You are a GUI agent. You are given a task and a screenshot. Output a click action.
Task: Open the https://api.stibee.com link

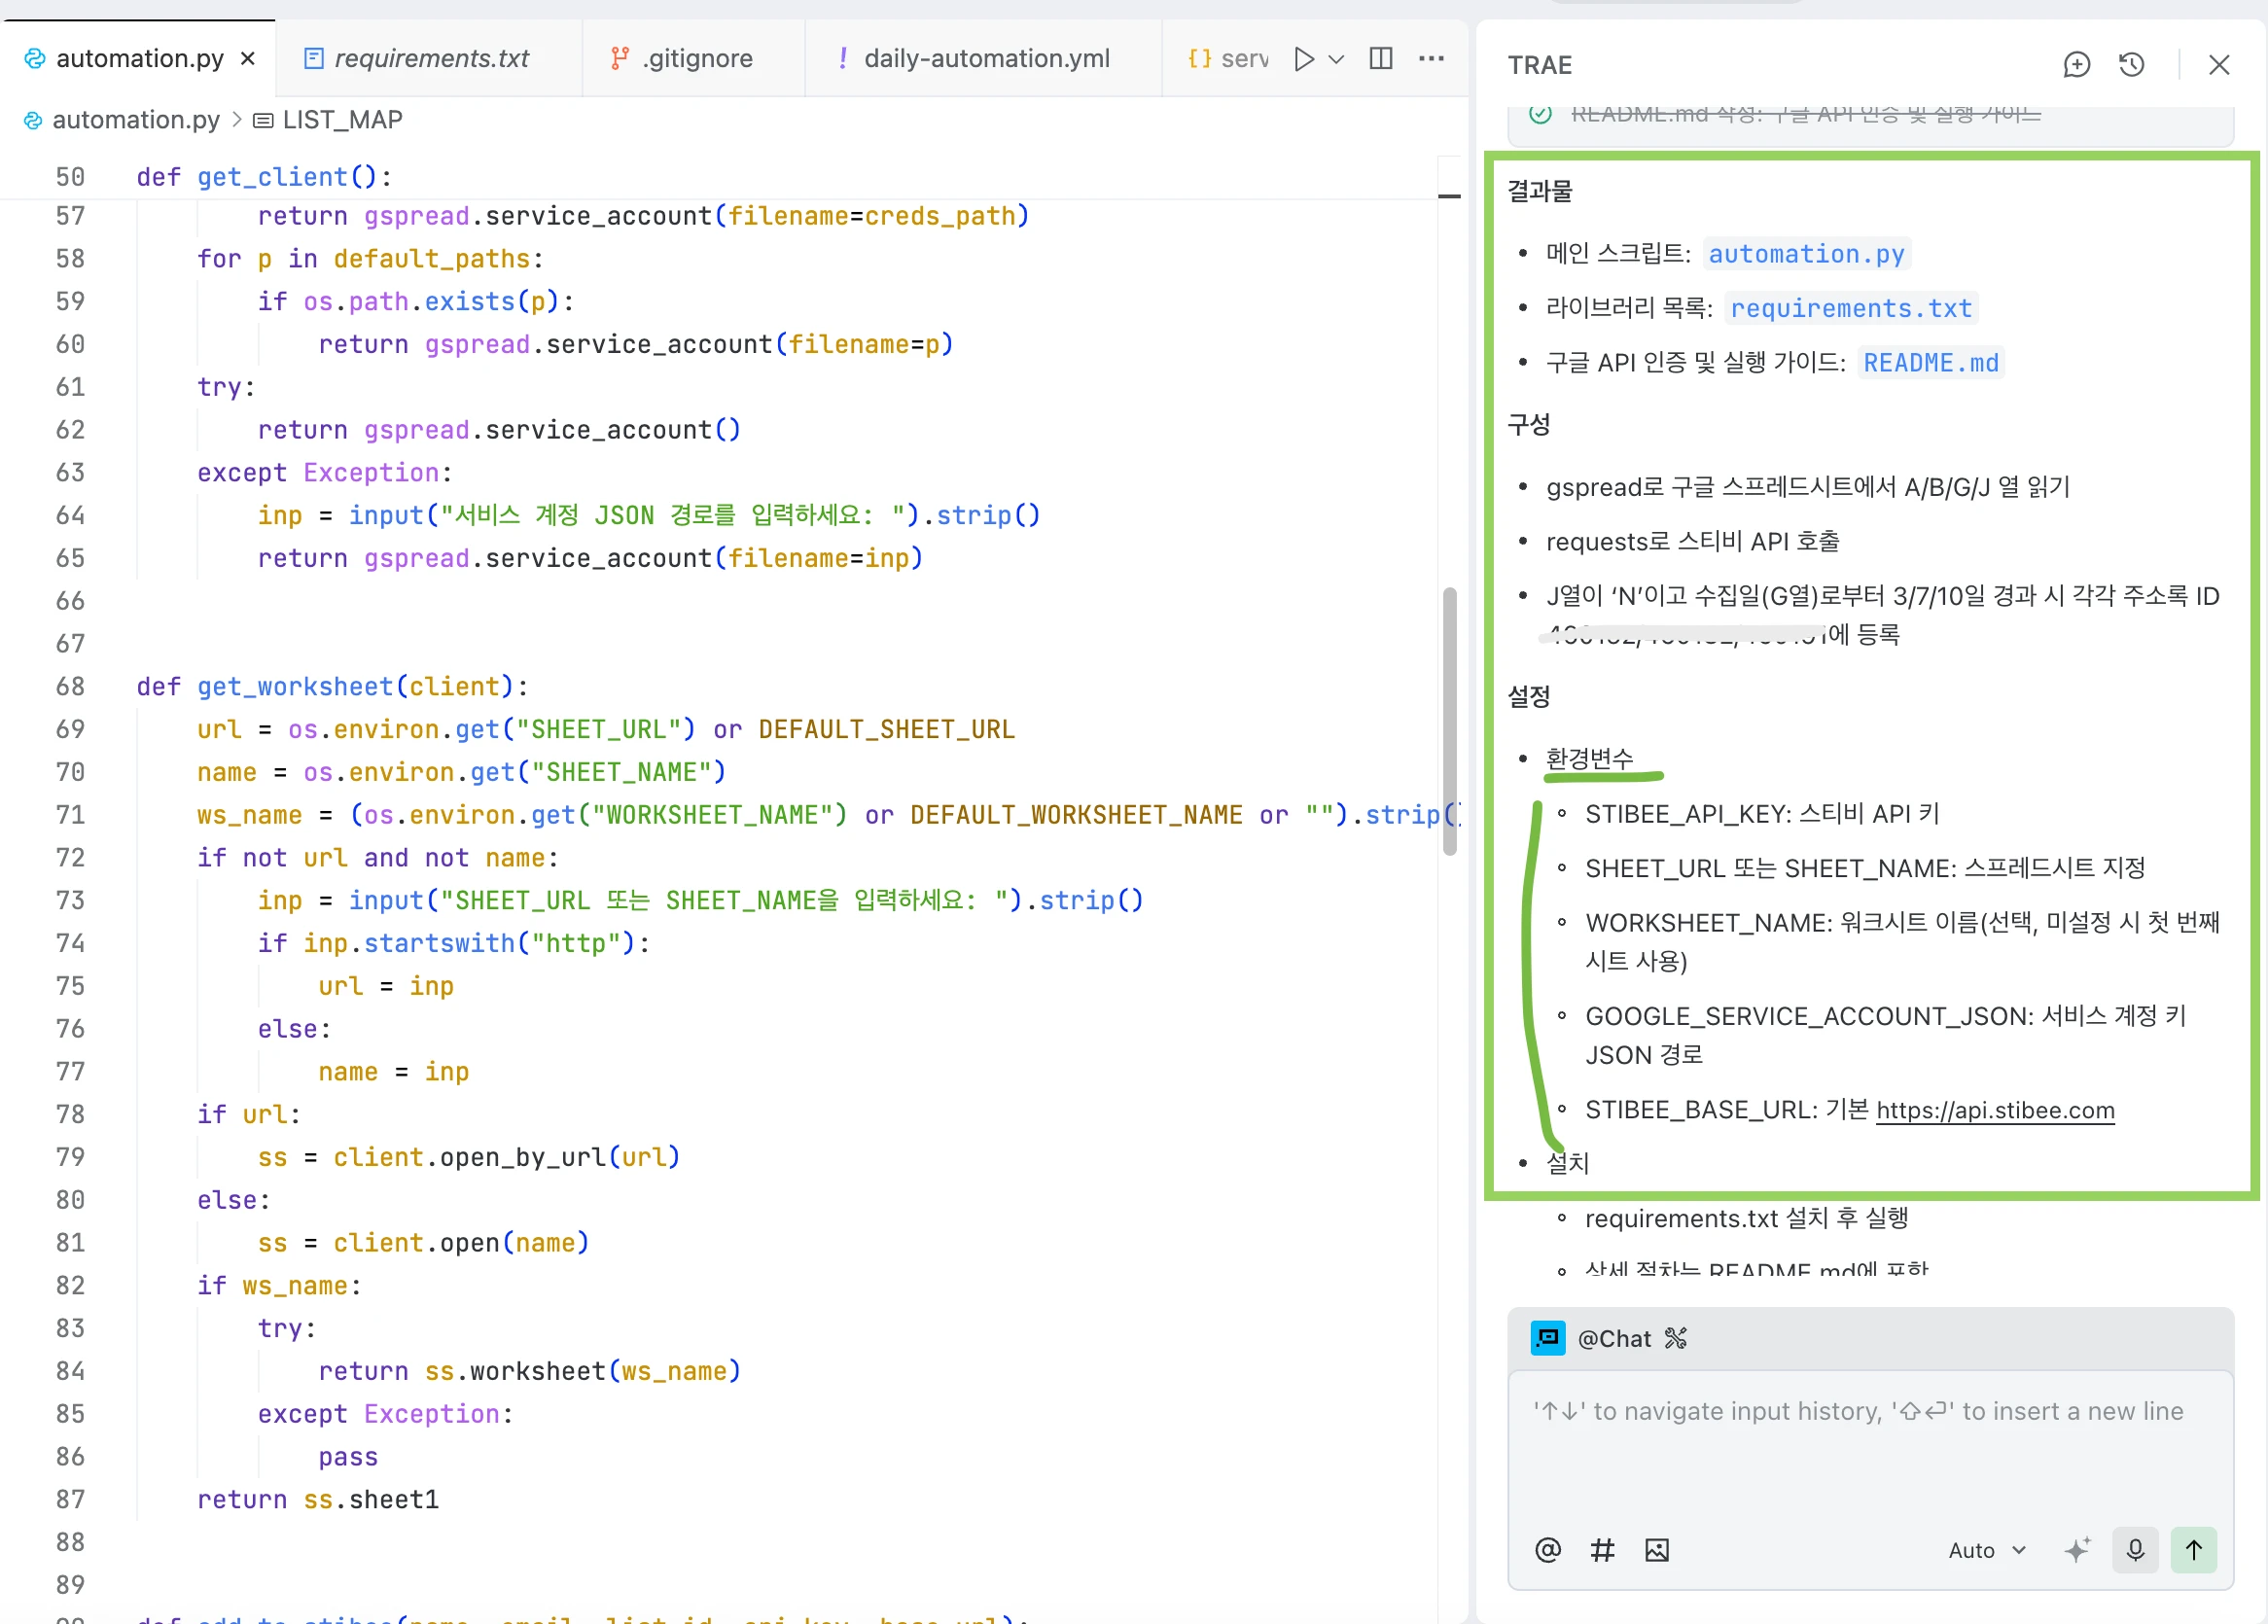[1995, 1110]
